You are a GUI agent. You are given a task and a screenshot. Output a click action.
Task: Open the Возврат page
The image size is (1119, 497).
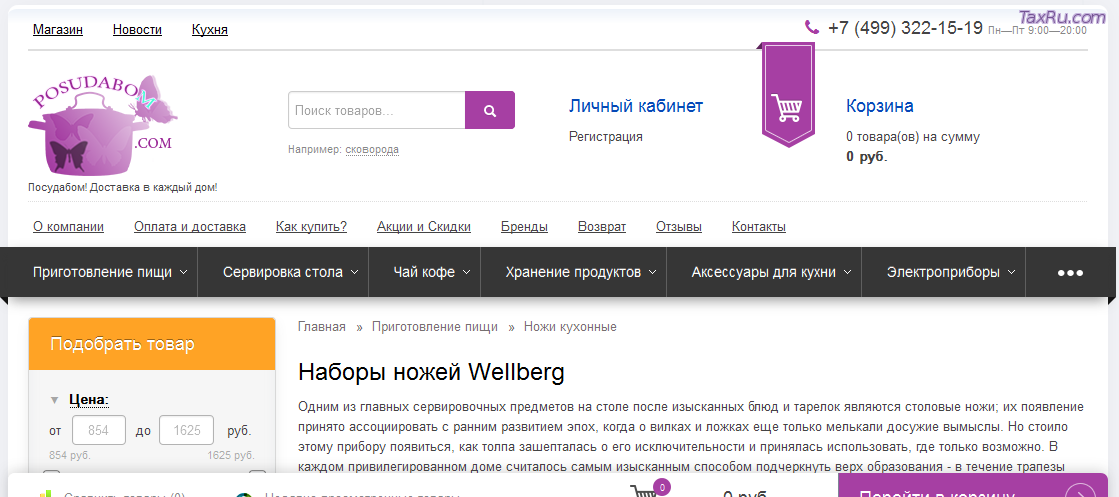602,226
